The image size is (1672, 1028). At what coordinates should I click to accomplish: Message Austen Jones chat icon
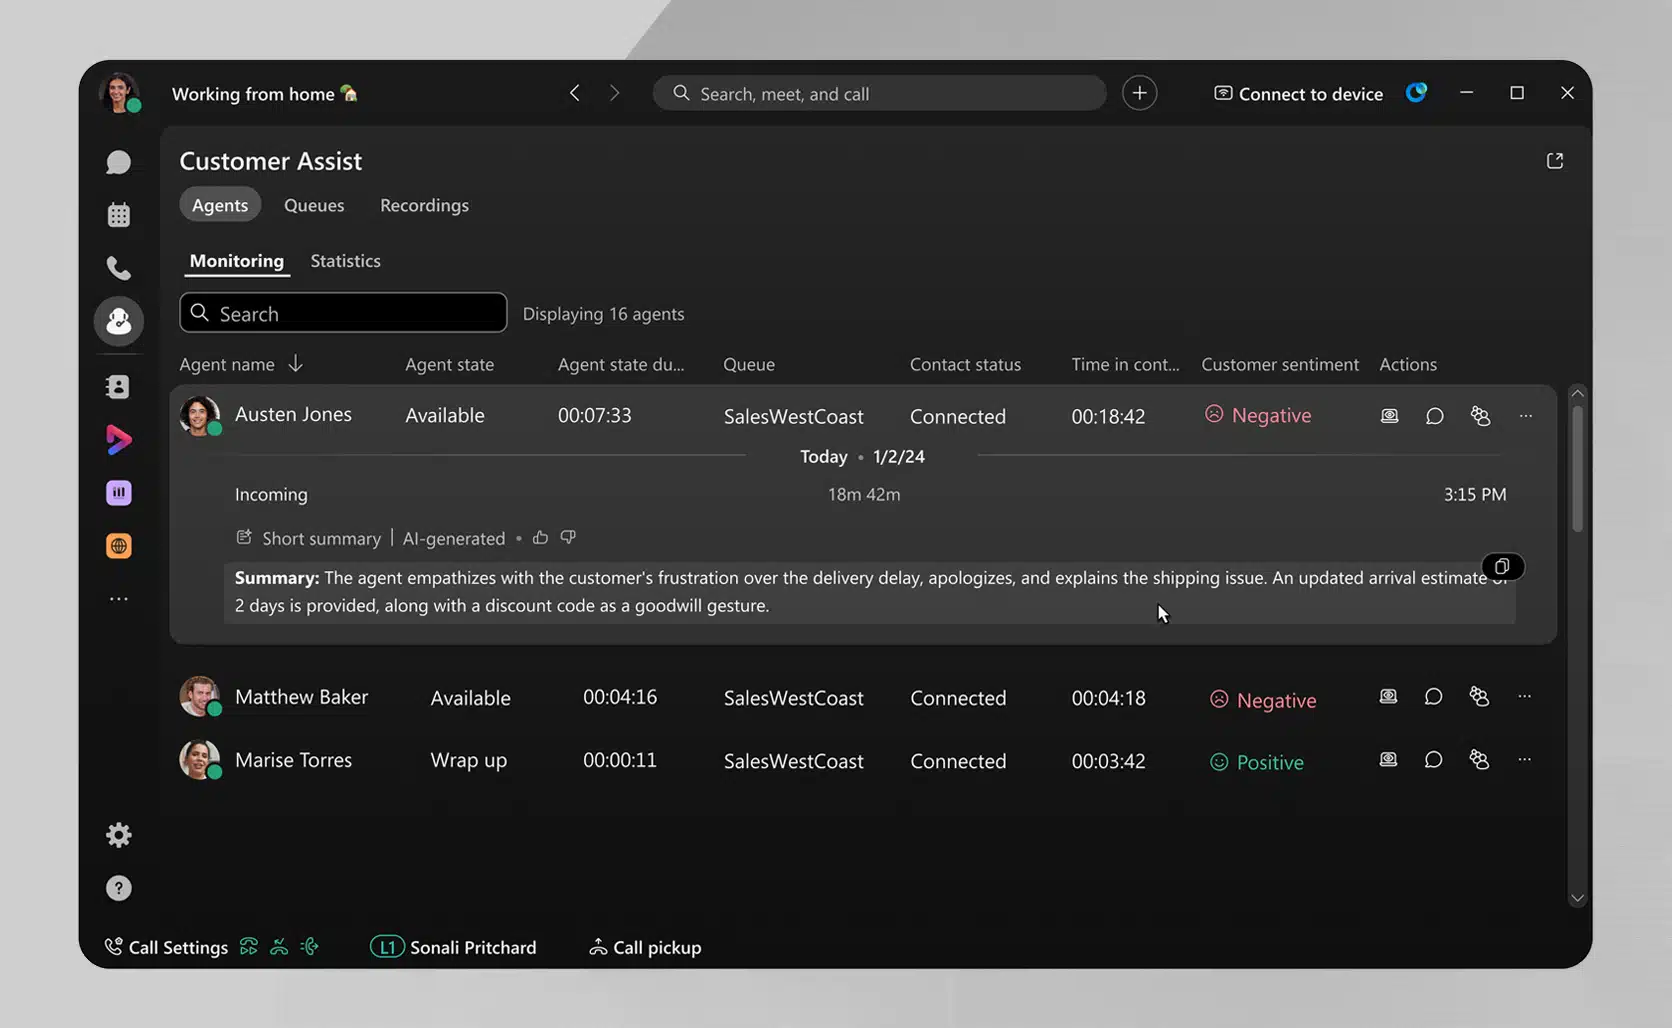pos(1434,415)
